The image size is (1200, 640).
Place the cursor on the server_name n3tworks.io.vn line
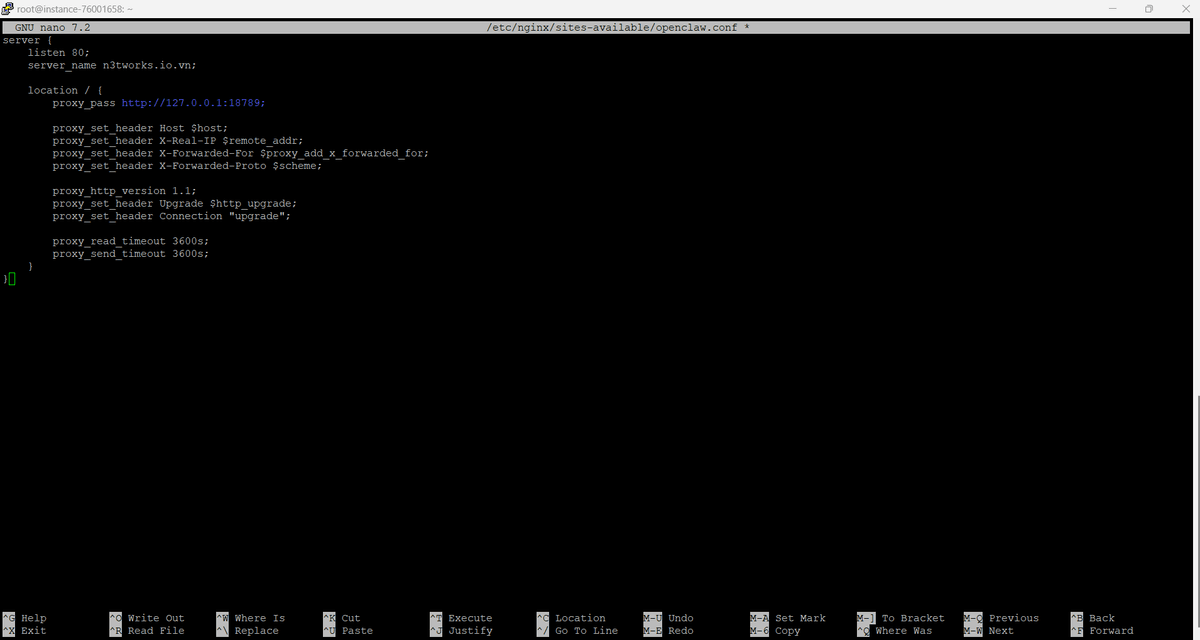pyautogui.click(x=112, y=65)
